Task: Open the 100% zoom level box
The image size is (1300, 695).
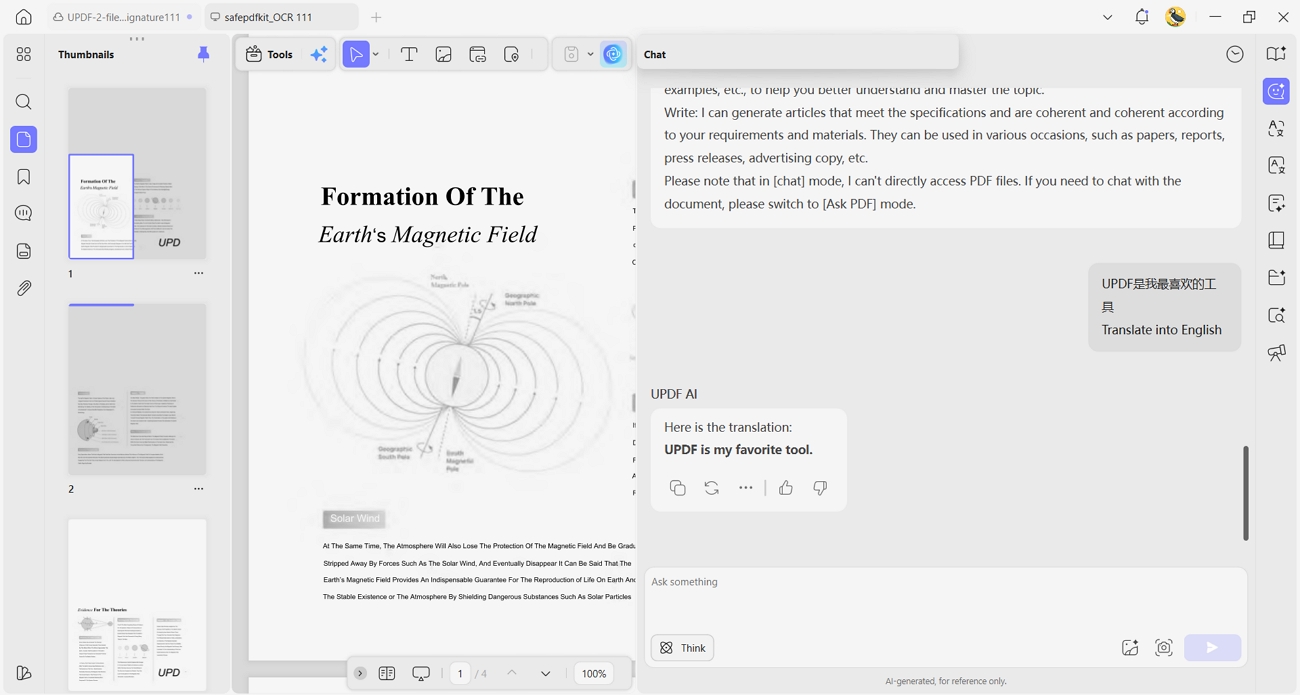Action: pos(594,673)
